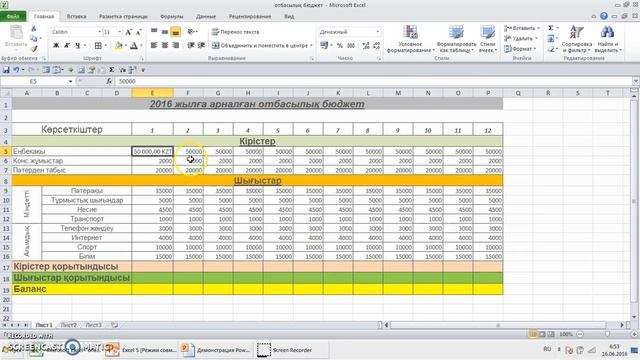Viewport: 640px width, 360px height.
Task: Click the font color A icon
Action: (134, 46)
